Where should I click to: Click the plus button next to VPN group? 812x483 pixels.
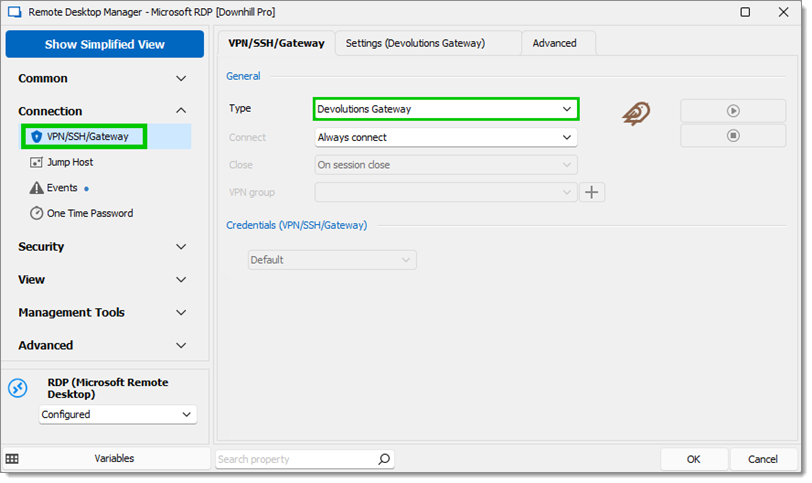(591, 192)
